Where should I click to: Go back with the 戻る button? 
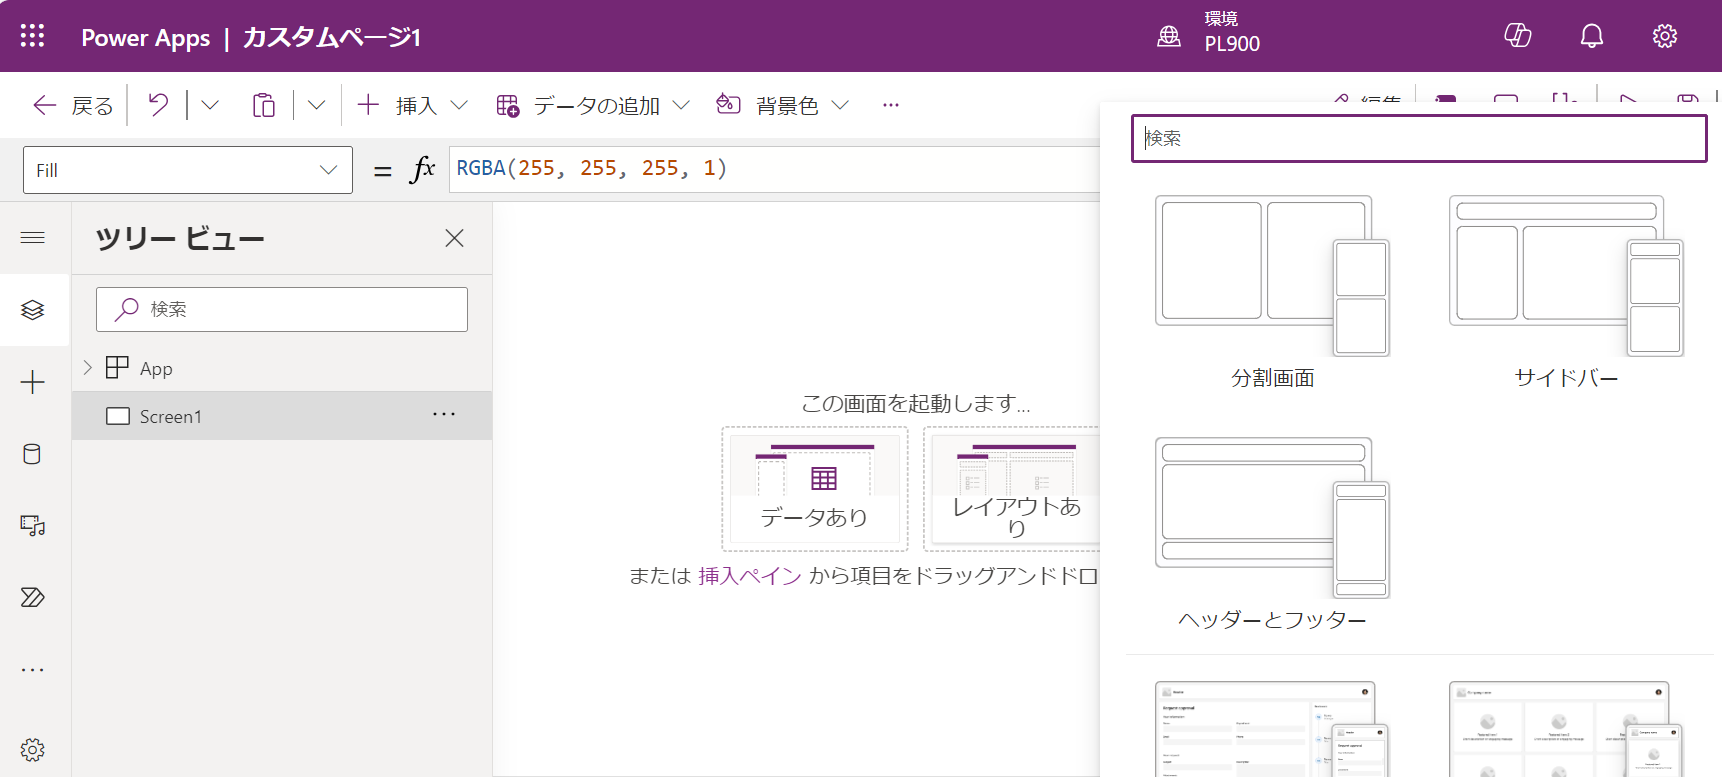tap(73, 105)
